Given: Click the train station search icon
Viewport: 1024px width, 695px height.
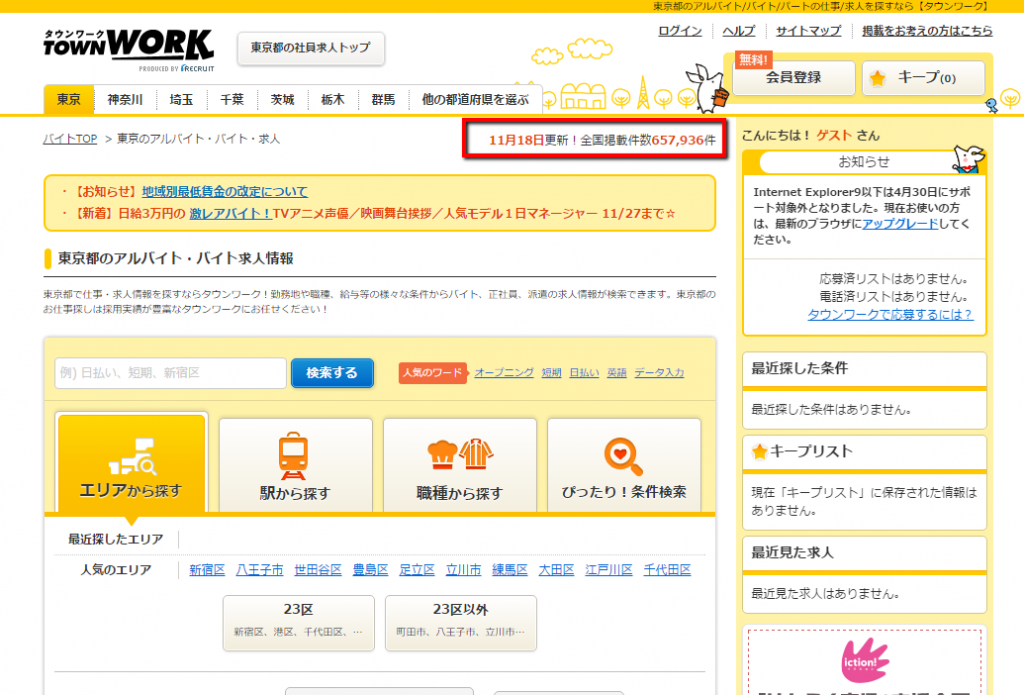Looking at the screenshot, I should 293,455.
